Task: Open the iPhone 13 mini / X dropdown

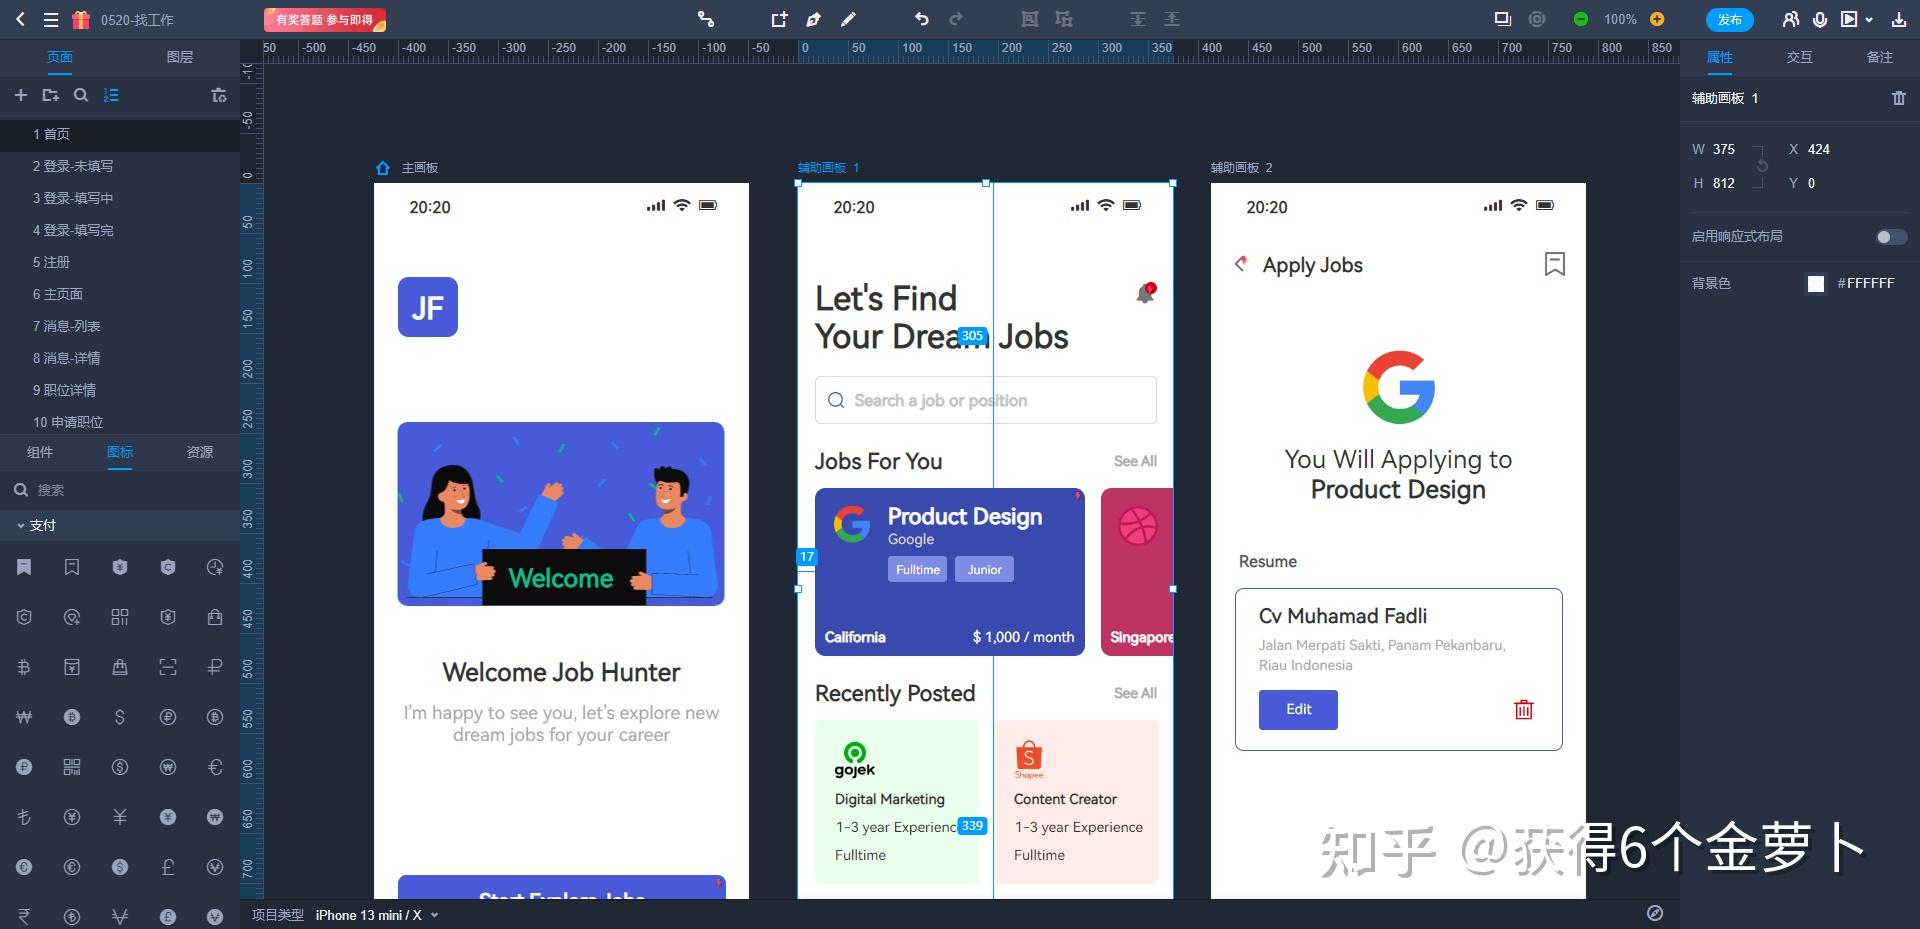Action: [x=377, y=915]
